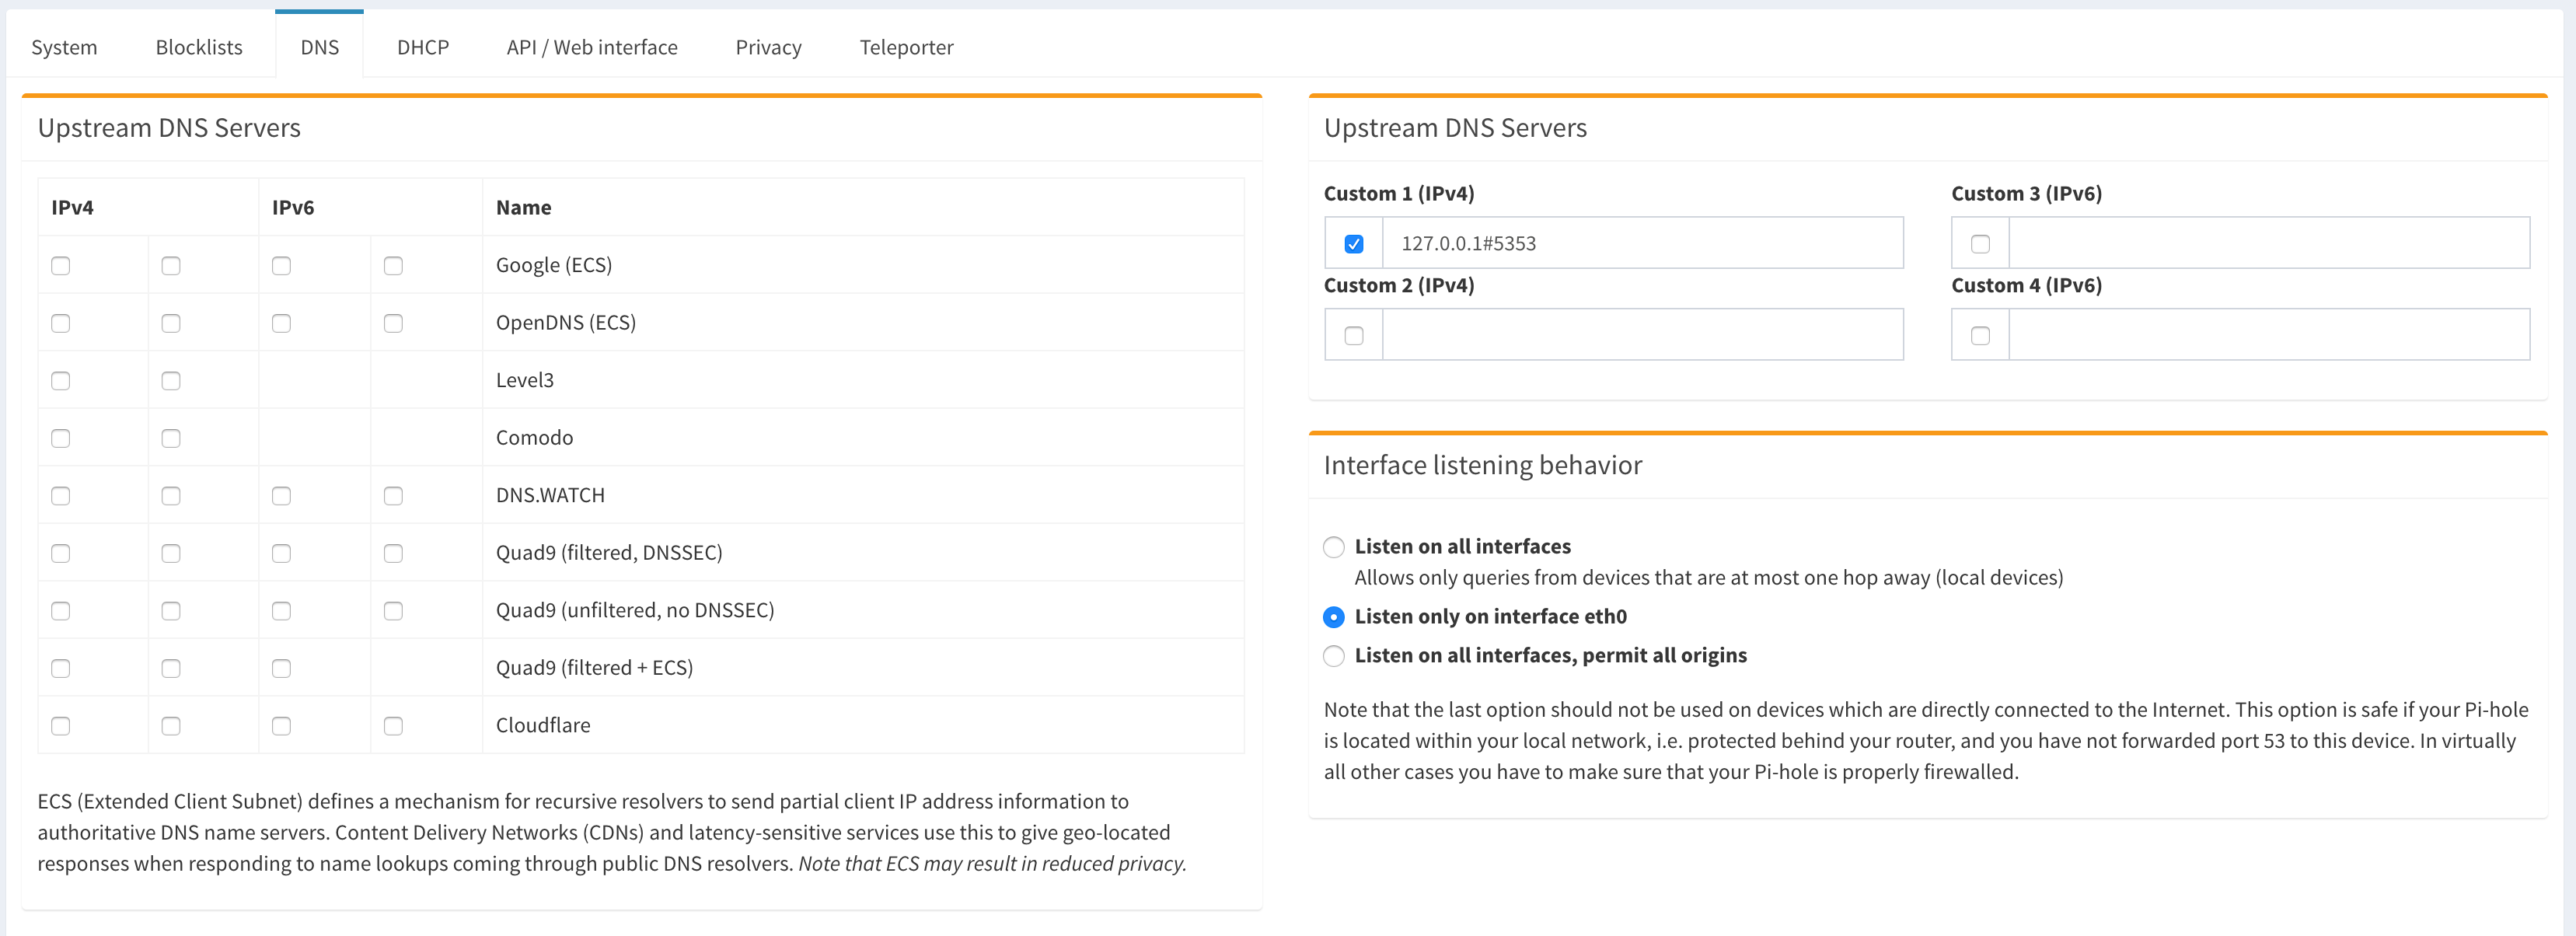Check the first IPv6 box for Google (ECS)
The width and height of the screenshot is (2576, 936).
click(x=282, y=266)
